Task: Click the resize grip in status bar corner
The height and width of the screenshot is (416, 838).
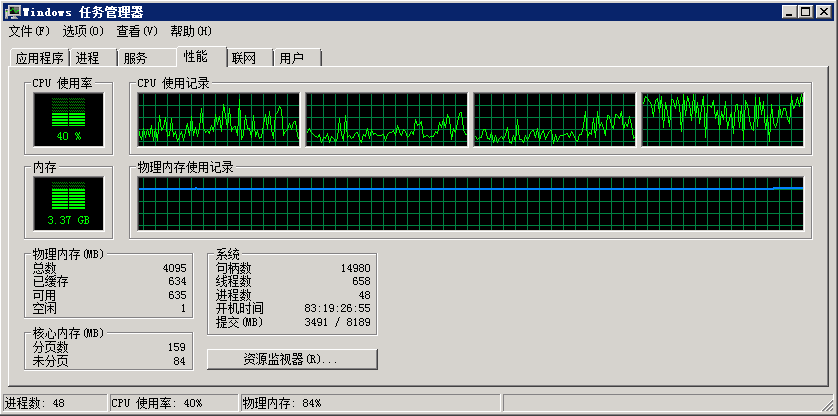Action: (826, 404)
